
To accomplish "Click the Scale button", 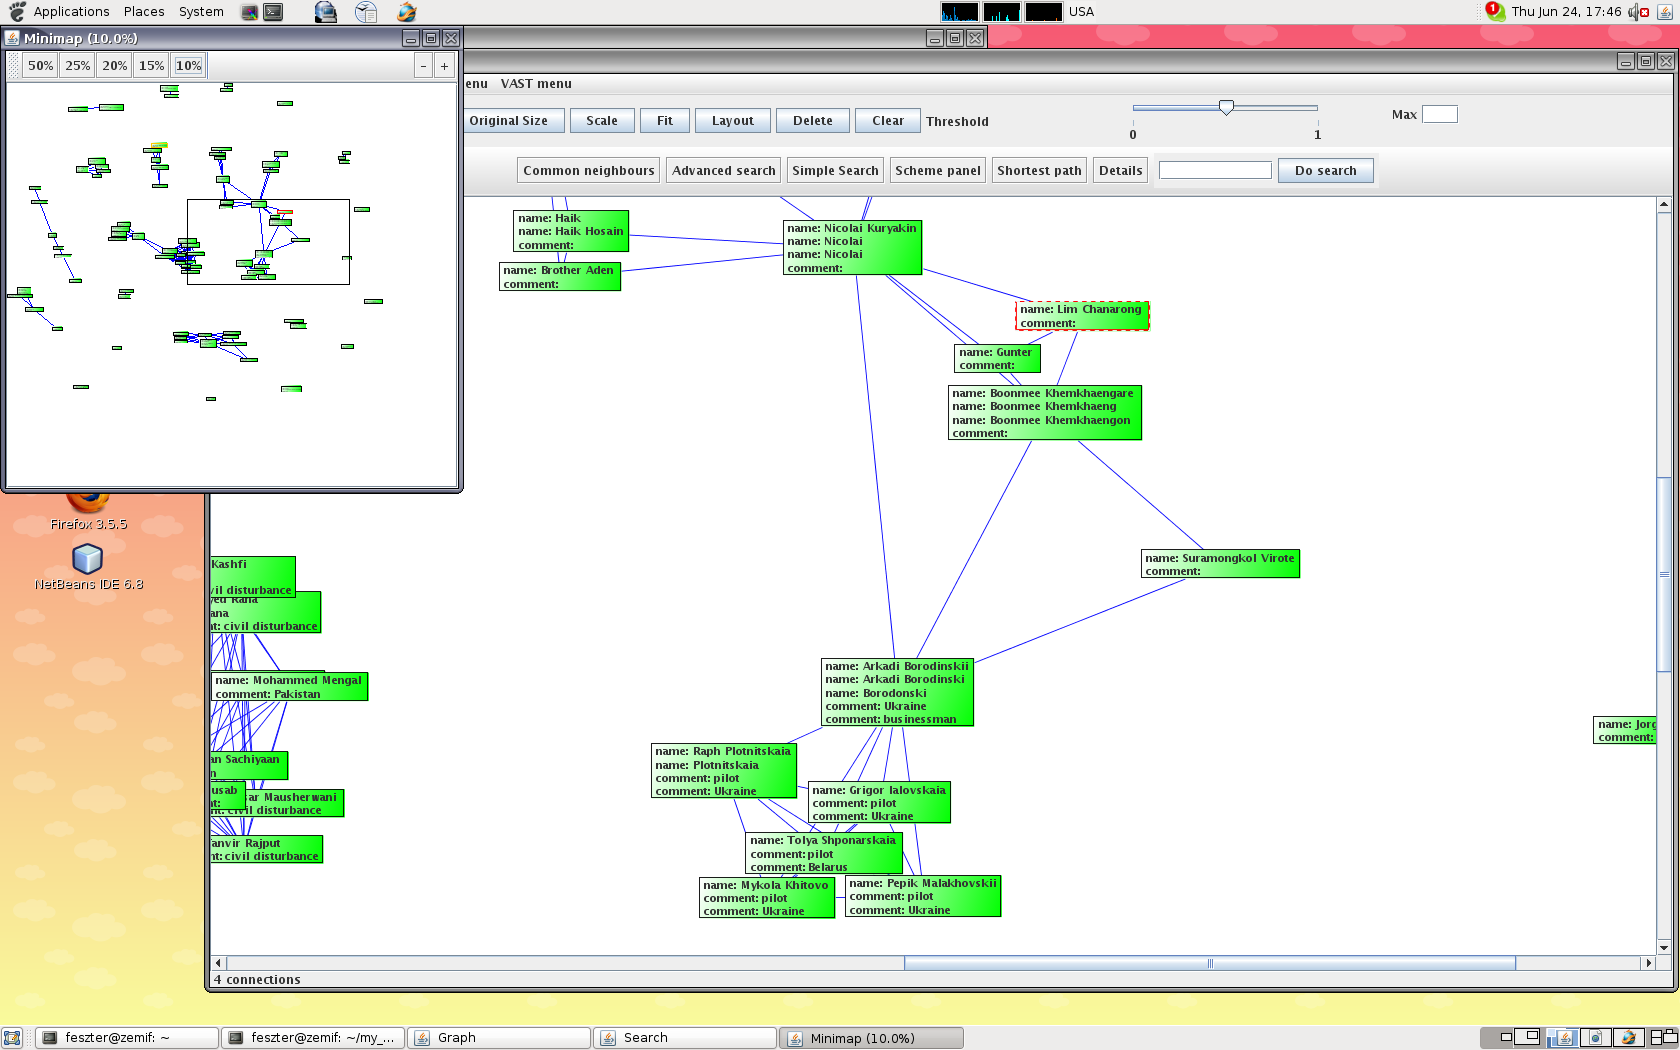I will point(602,121).
